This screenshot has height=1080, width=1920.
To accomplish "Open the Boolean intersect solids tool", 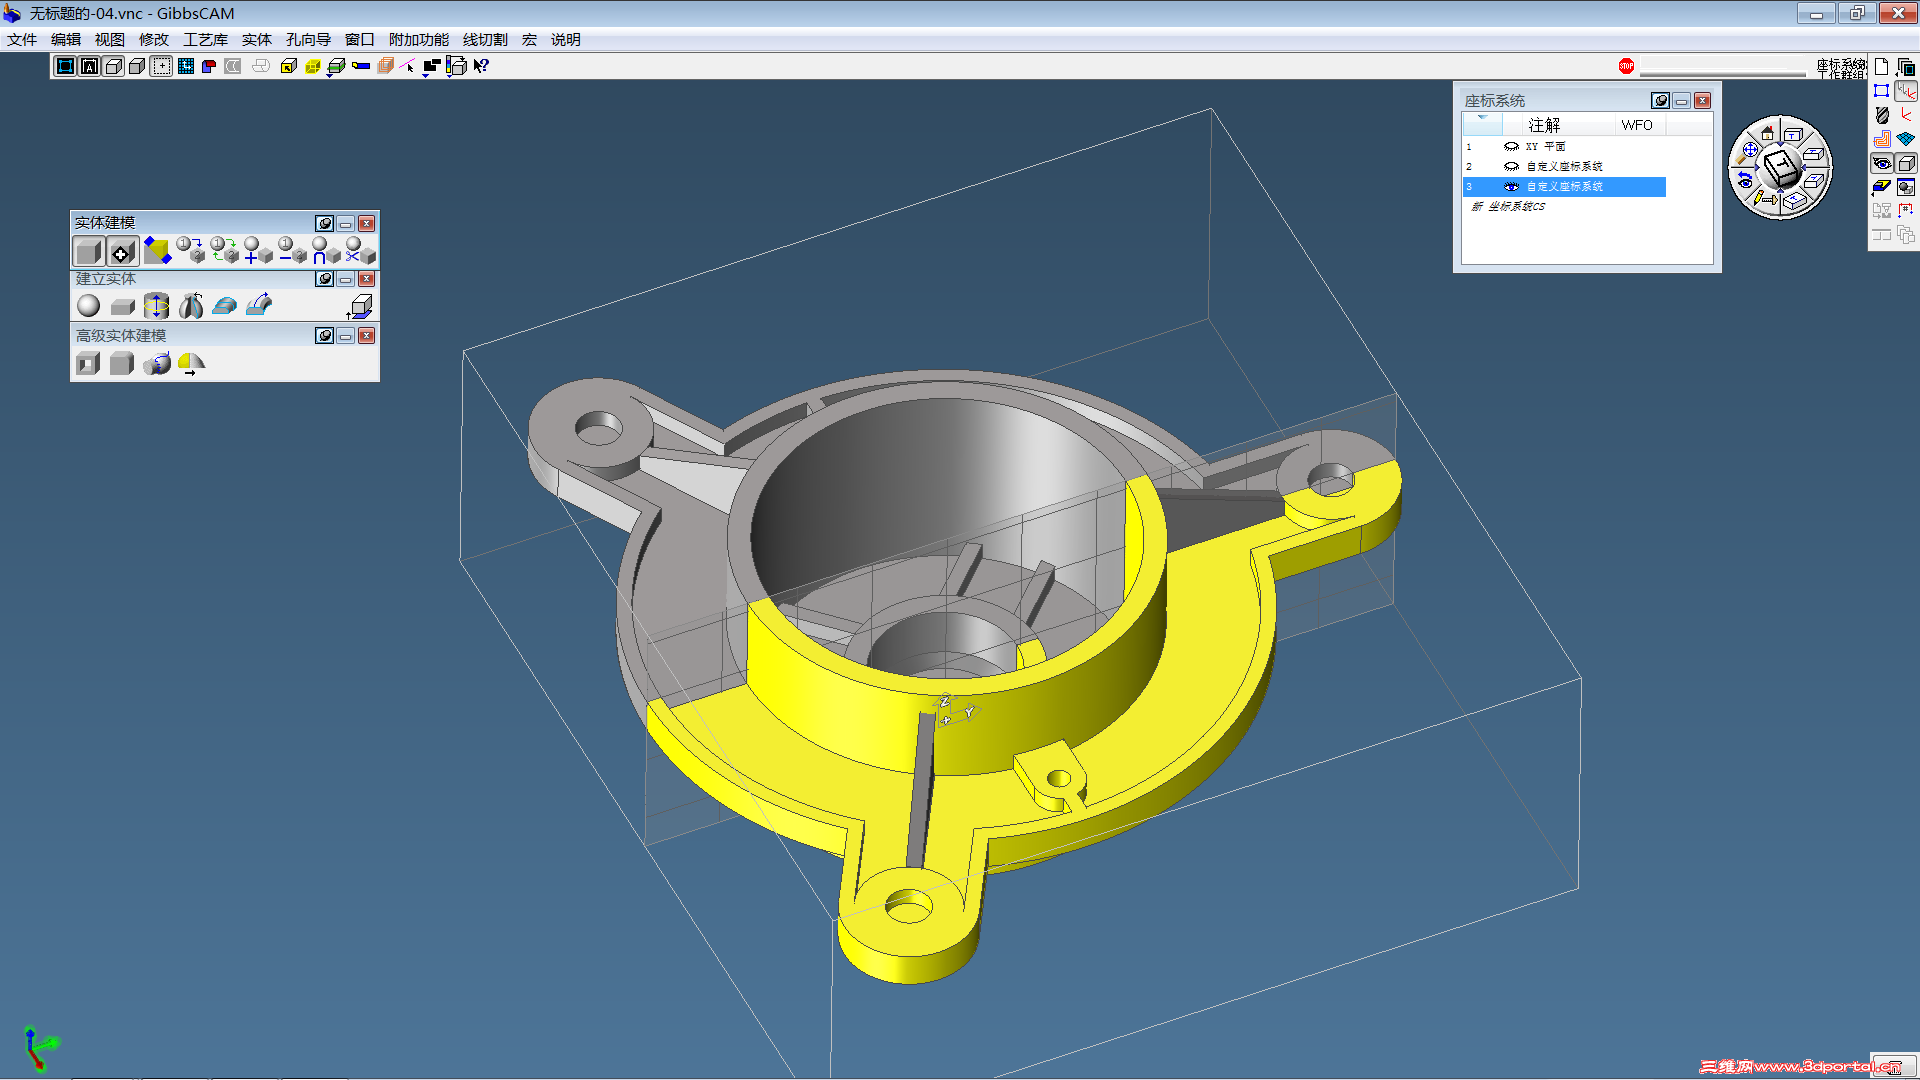I will [326, 250].
